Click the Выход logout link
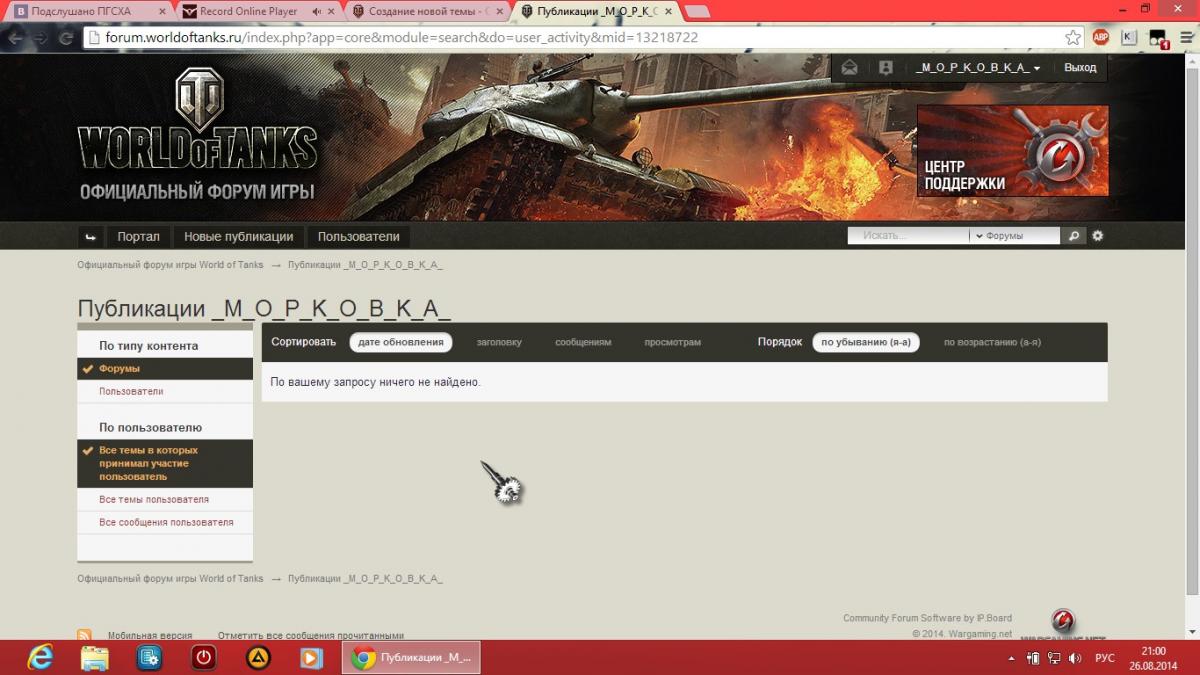 tap(1080, 68)
